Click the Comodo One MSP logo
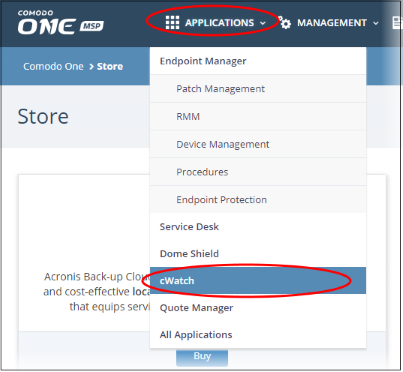 pos(60,22)
